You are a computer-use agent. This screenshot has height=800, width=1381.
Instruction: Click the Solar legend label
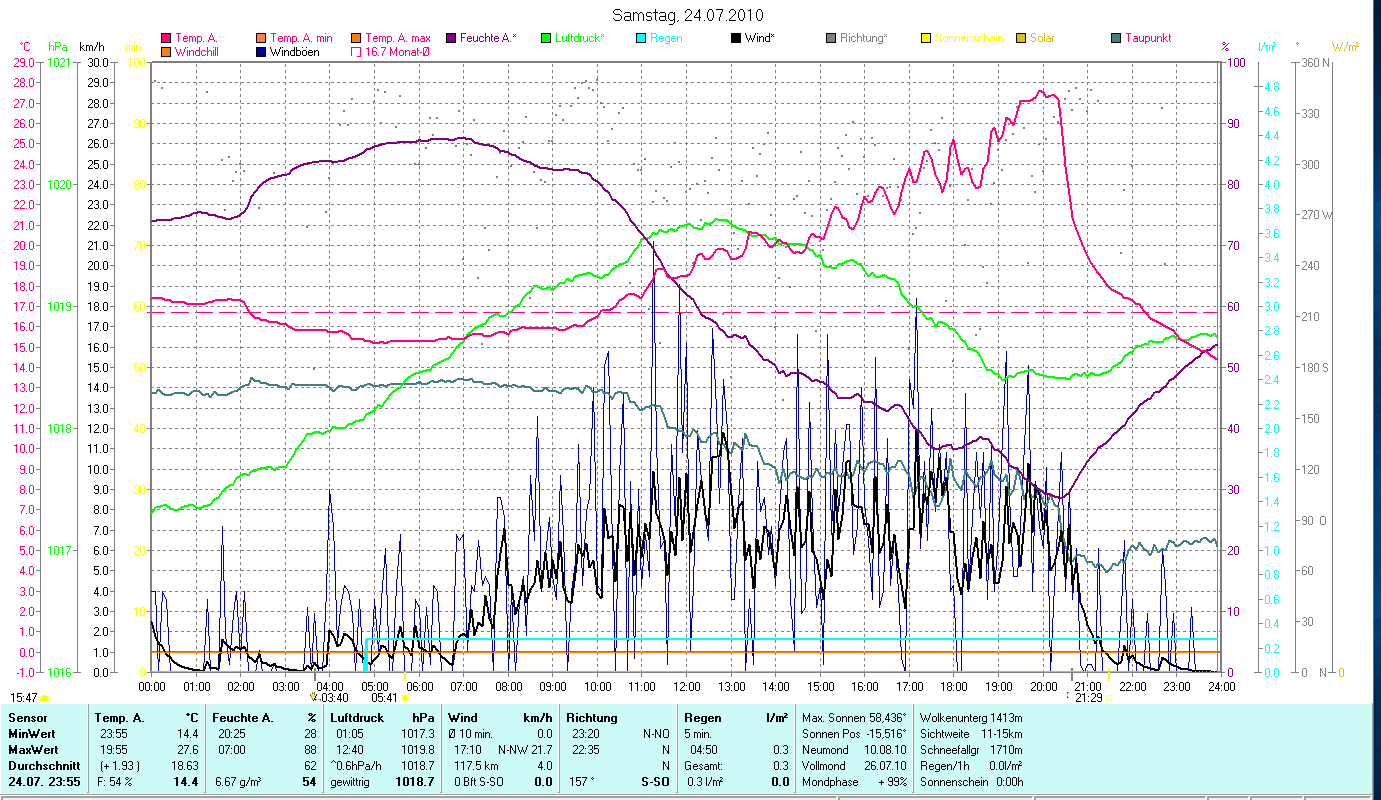click(x=1042, y=38)
